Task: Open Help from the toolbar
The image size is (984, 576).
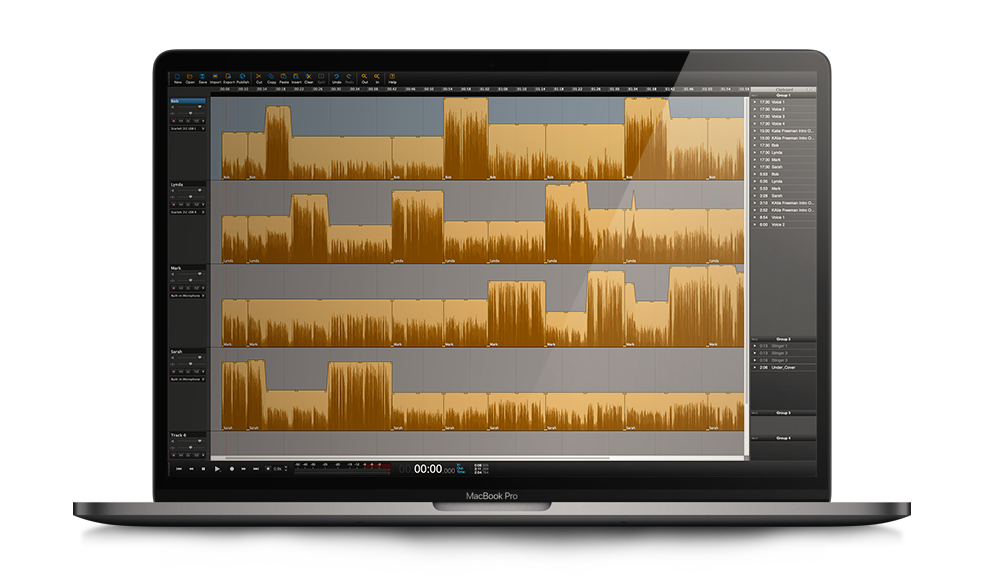Action: click(392, 77)
